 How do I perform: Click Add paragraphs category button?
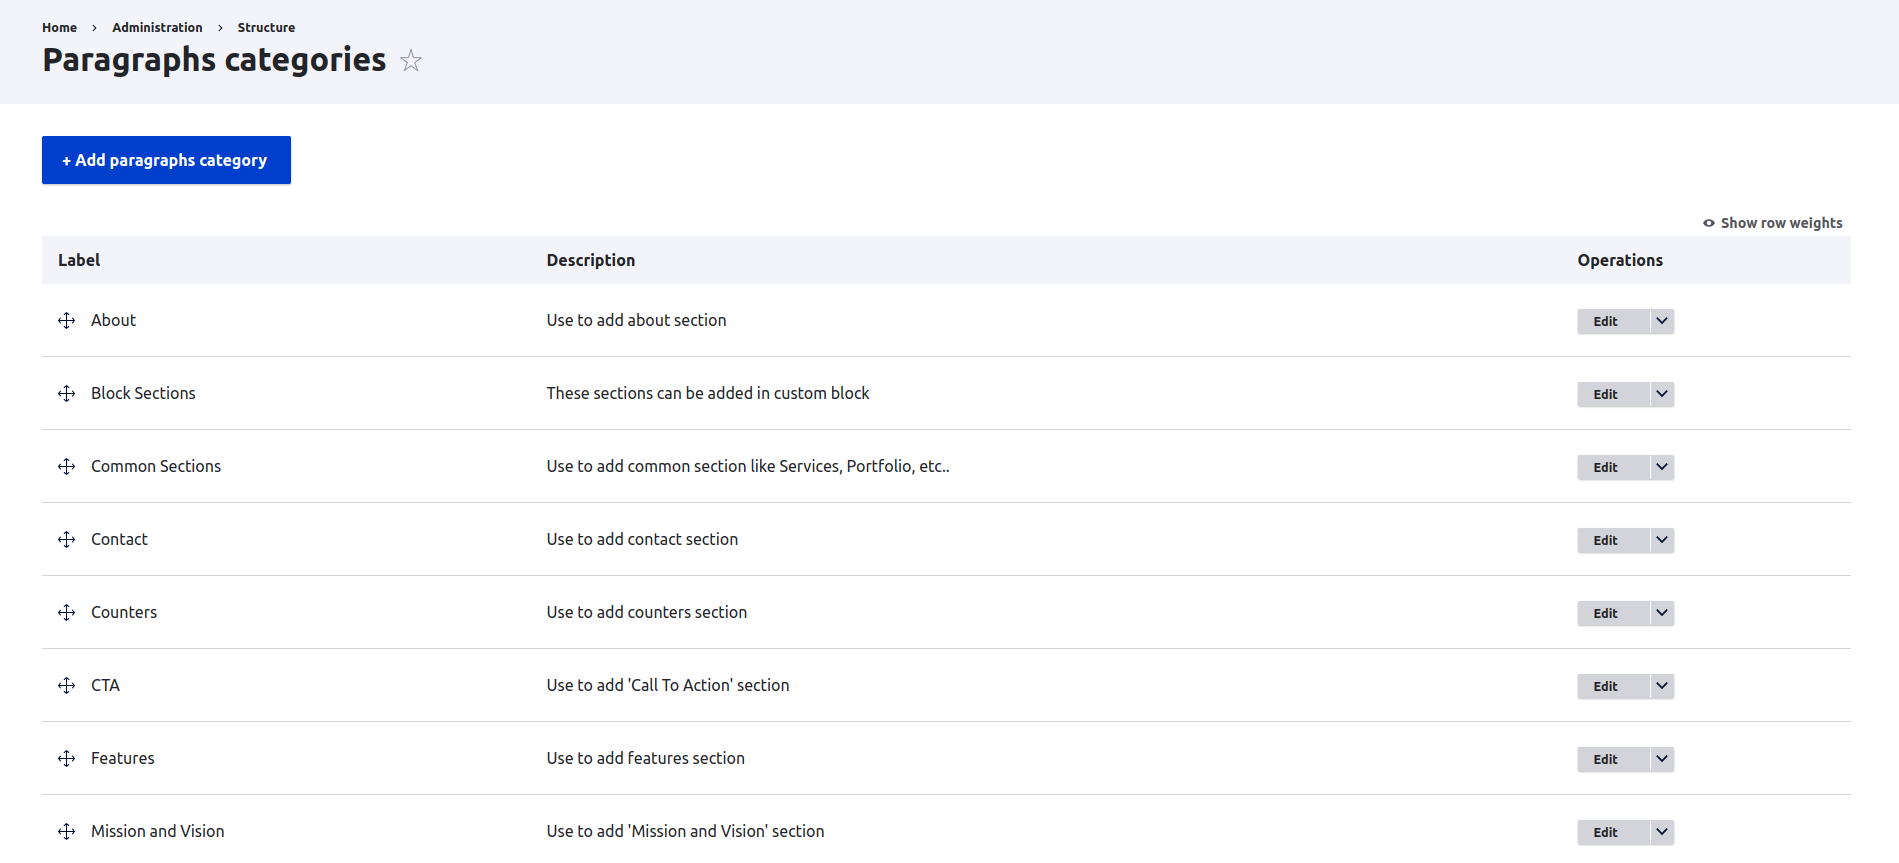click(x=166, y=160)
